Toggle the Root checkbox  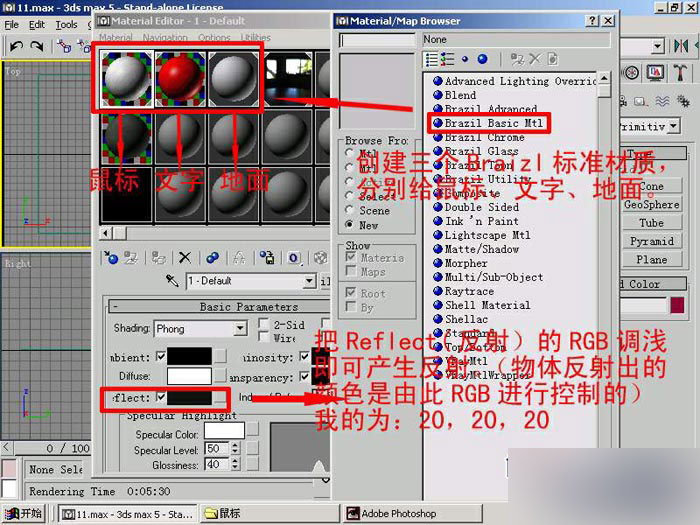pos(351,293)
